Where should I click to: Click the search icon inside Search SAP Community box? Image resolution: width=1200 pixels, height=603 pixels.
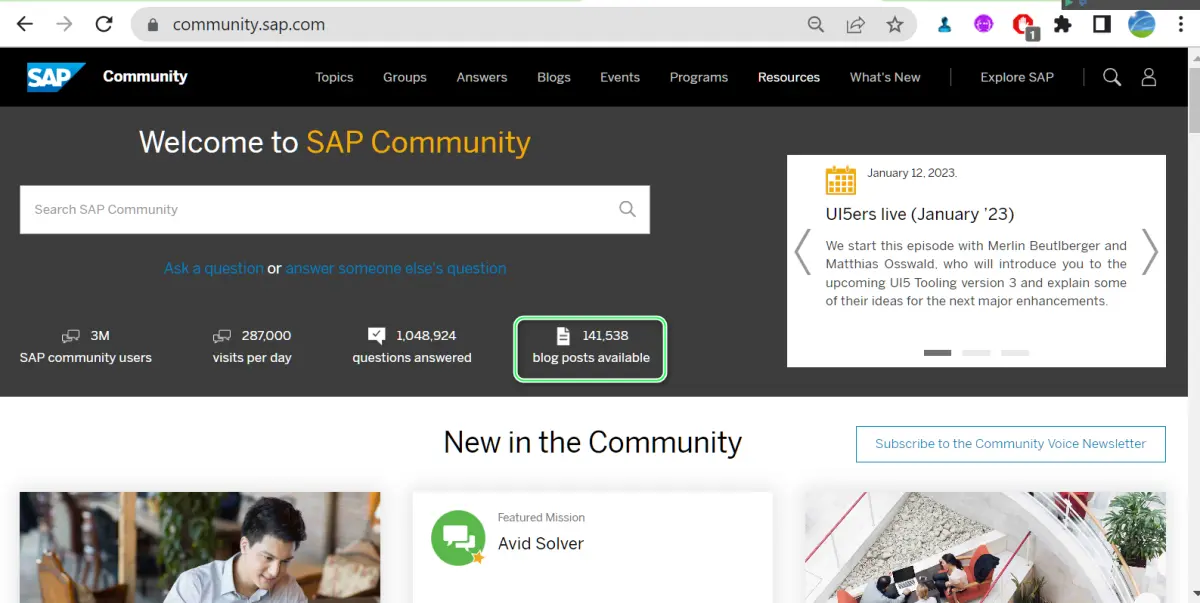pyautogui.click(x=627, y=209)
